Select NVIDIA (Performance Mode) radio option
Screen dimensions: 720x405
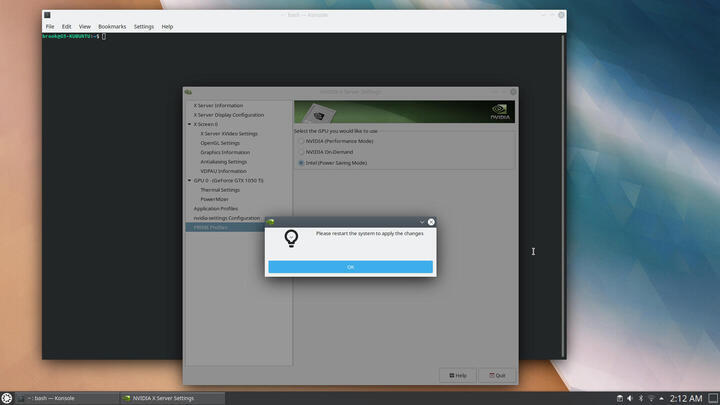pyautogui.click(x=301, y=141)
